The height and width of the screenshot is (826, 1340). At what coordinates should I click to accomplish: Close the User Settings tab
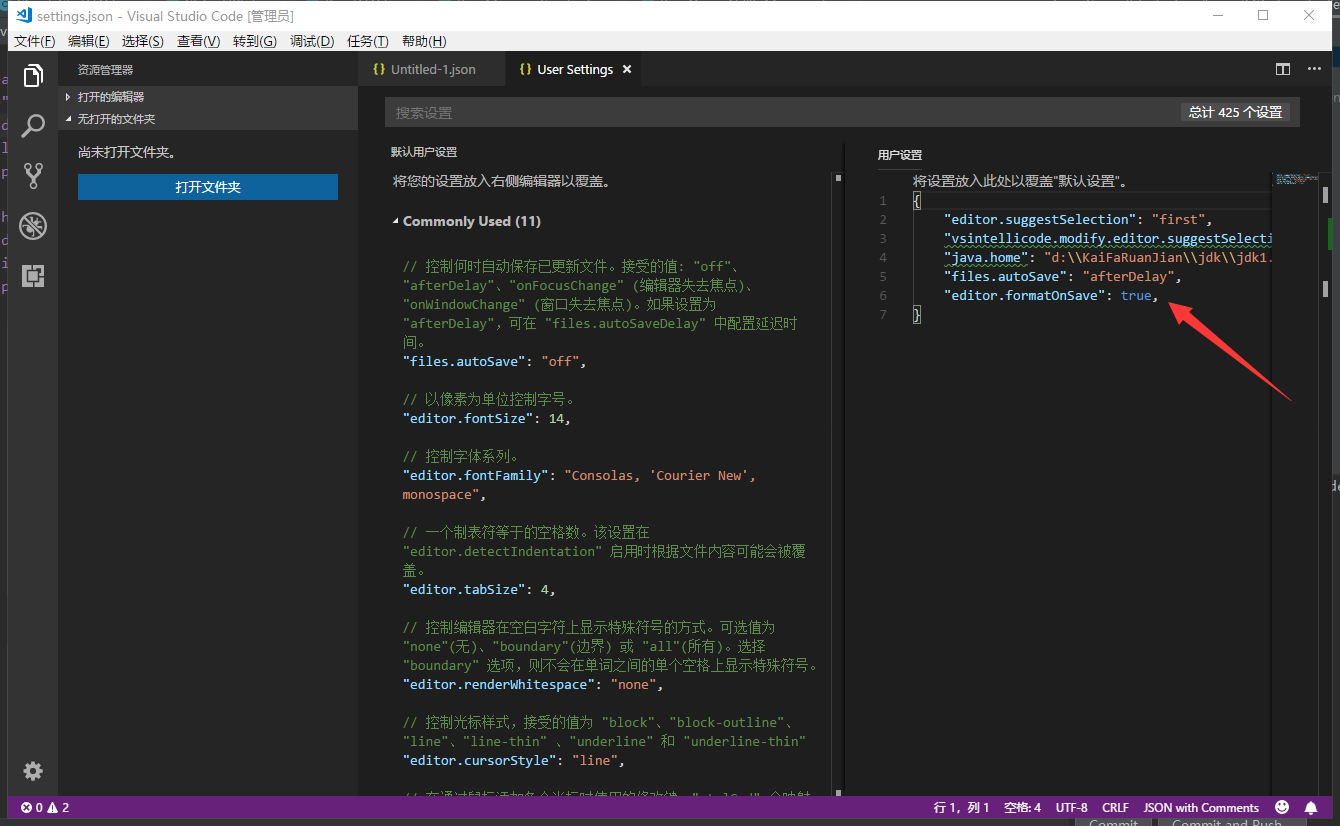tap(627, 69)
